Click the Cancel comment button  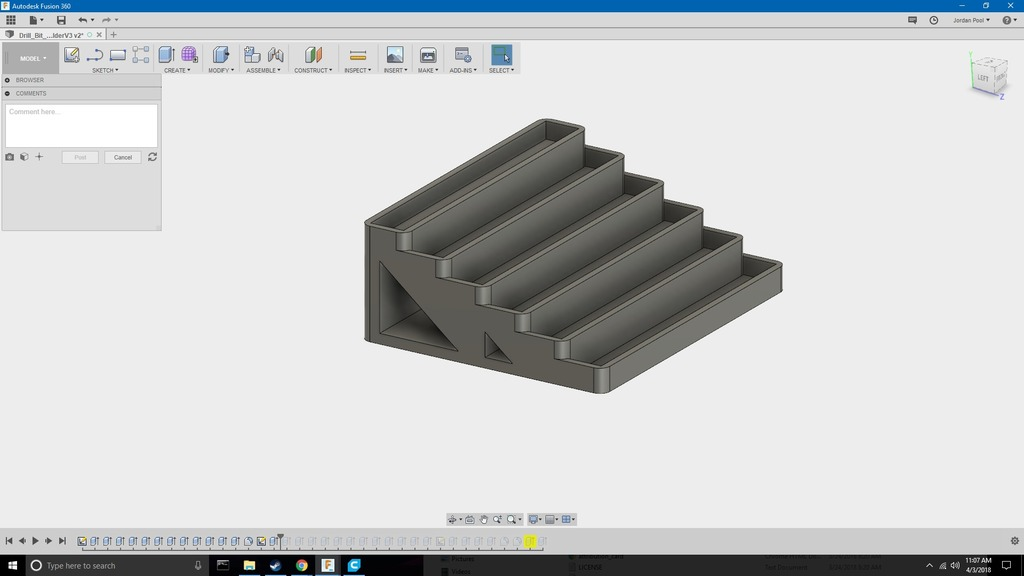pyautogui.click(x=122, y=157)
